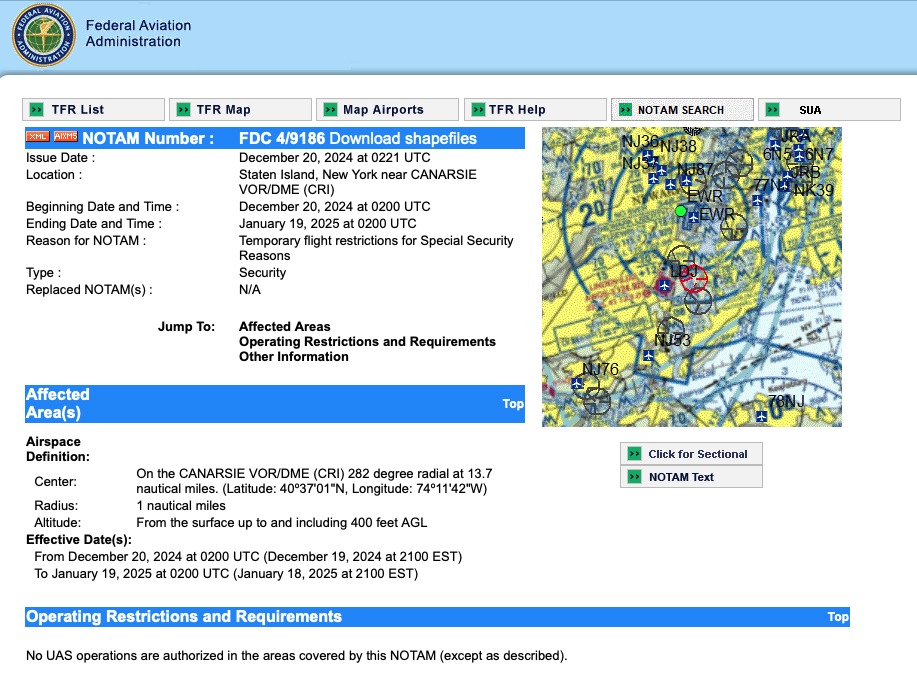The image size is (917, 675).
Task: Click the green arrow icon on TFR Map
Action: click(184, 109)
